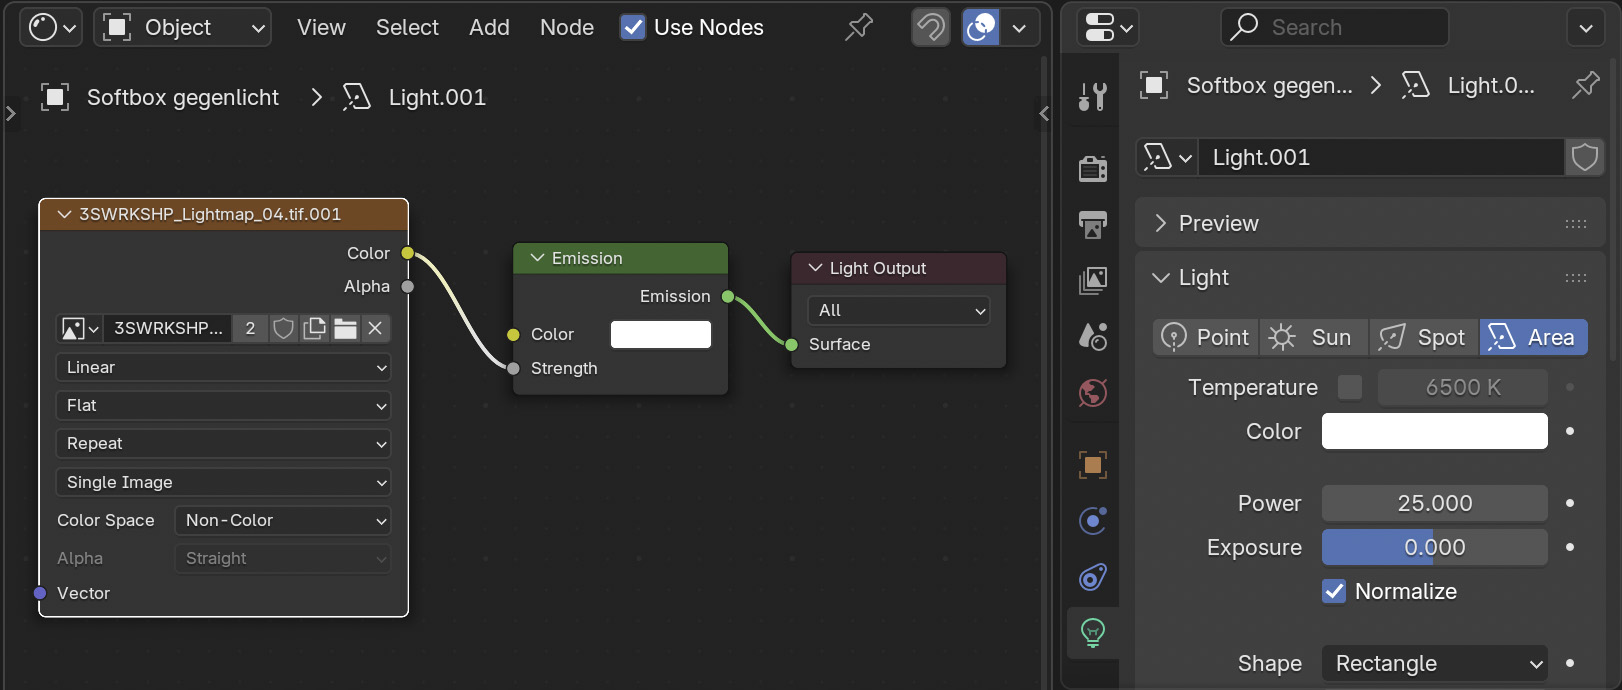Screen dimensions: 1622x690
Task: Click the light Color swatch in properties
Action: click(x=1435, y=431)
